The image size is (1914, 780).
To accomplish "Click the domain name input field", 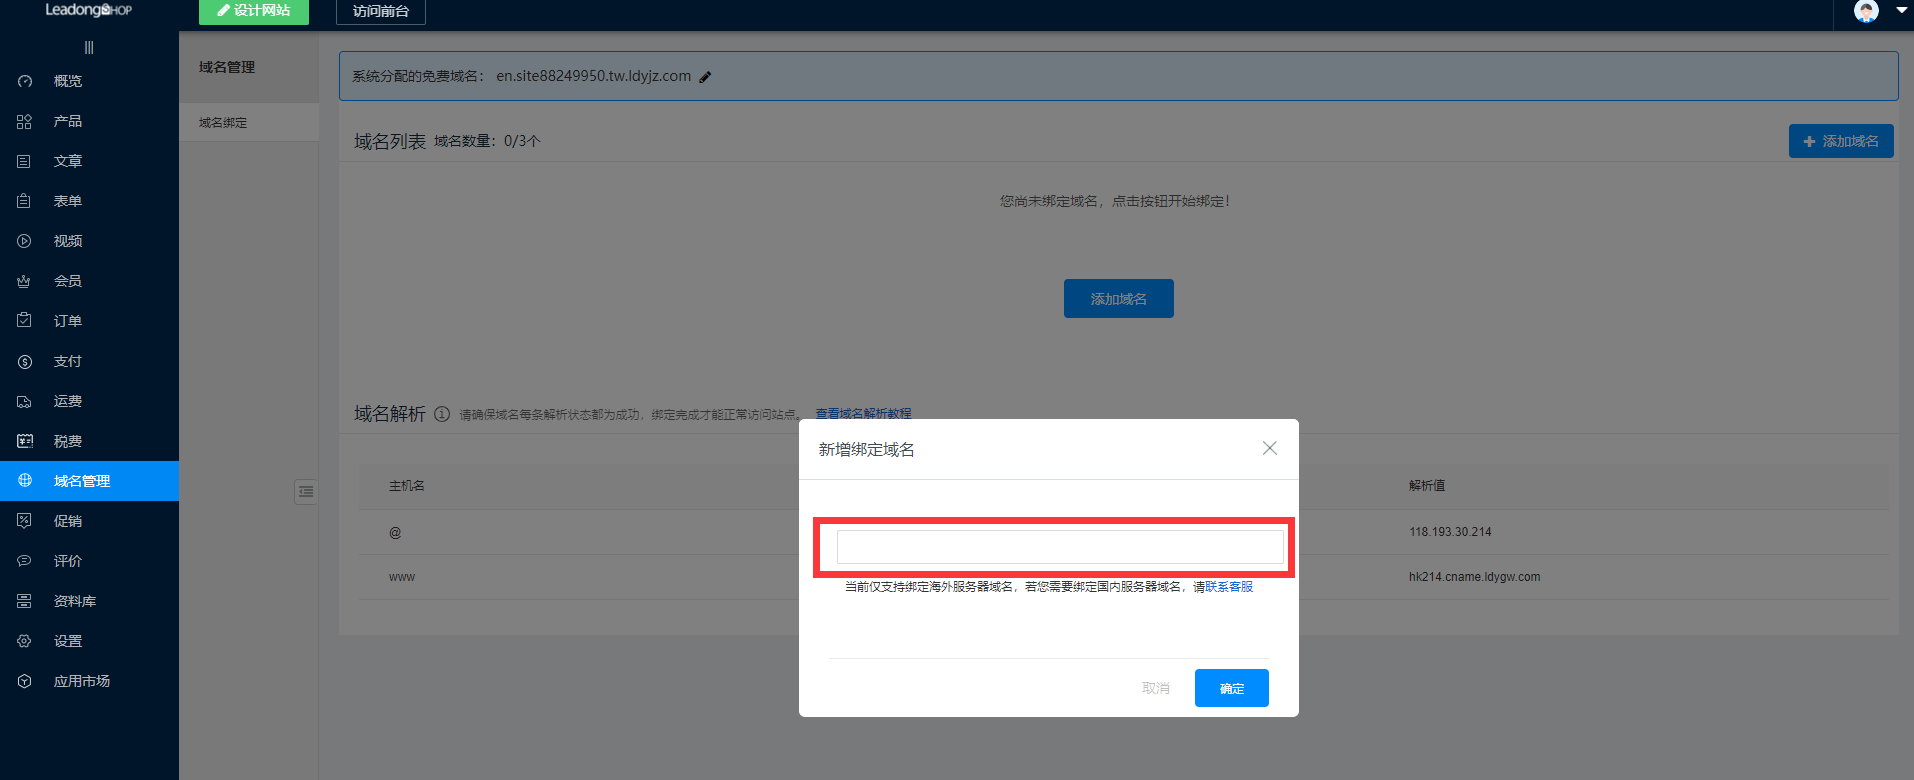I will 1059,547.
